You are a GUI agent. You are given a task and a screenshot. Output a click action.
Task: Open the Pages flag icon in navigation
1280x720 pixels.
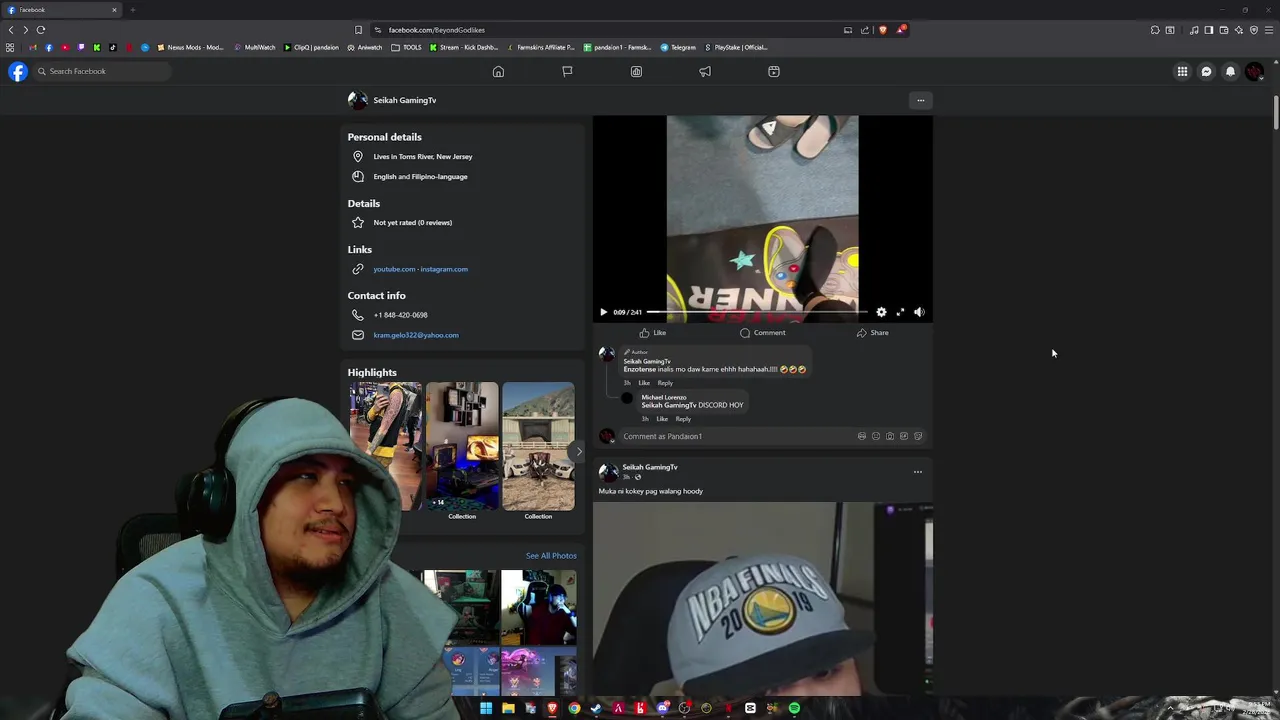point(567,72)
